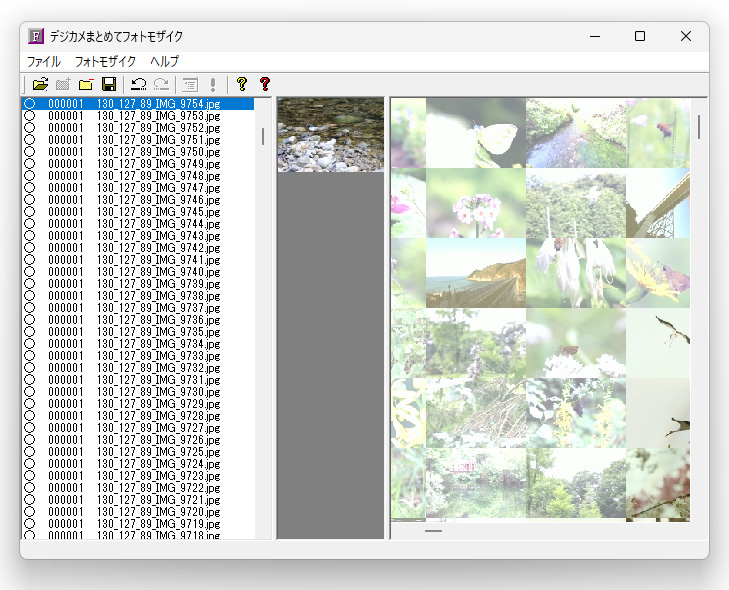Viewport: 729px width, 590px height.
Task: Click the greyed redo arrow icon
Action: [161, 84]
